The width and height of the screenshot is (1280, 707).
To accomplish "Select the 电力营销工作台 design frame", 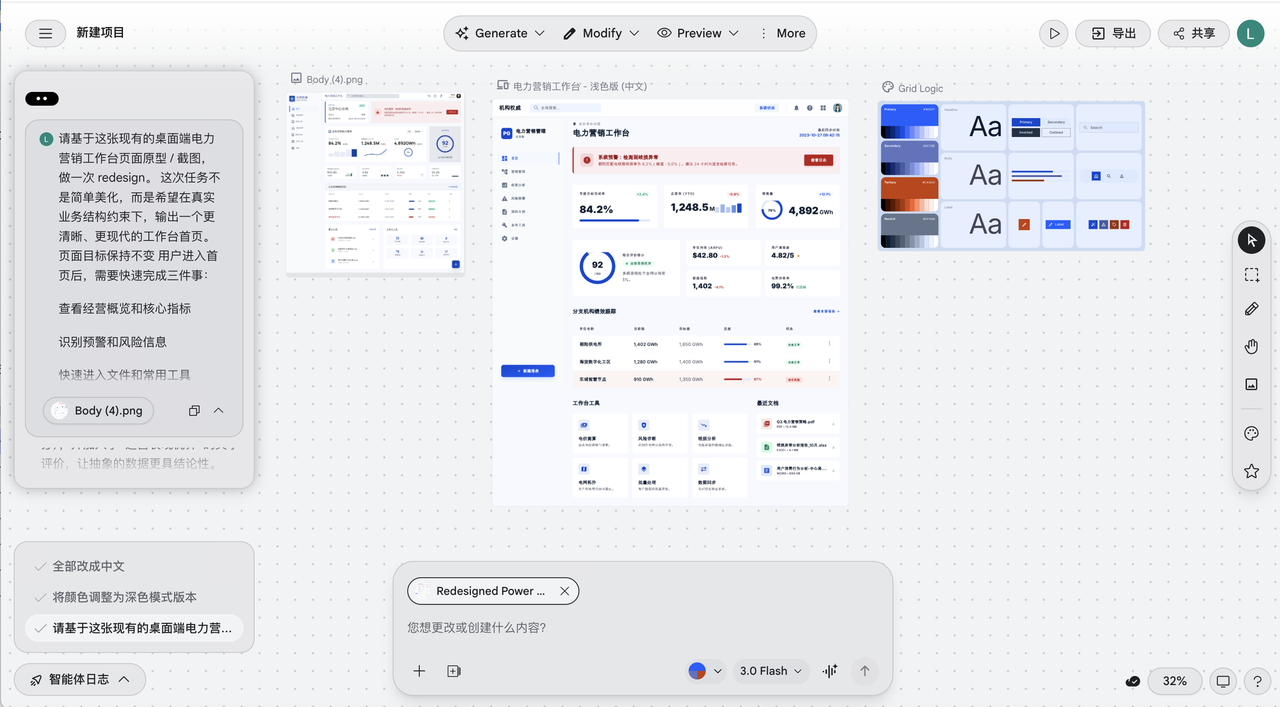I will pyautogui.click(x=670, y=302).
